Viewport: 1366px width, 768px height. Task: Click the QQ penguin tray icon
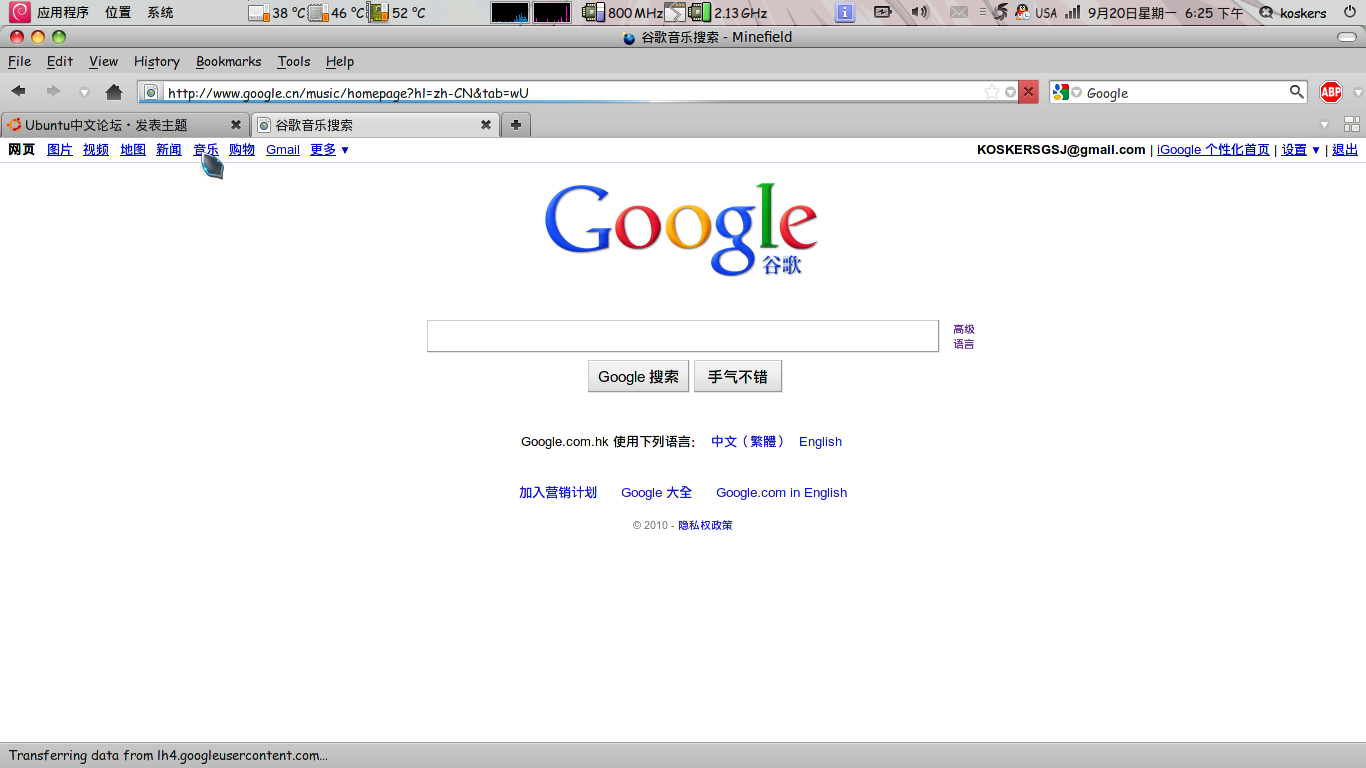pyautogui.click(x=1022, y=12)
